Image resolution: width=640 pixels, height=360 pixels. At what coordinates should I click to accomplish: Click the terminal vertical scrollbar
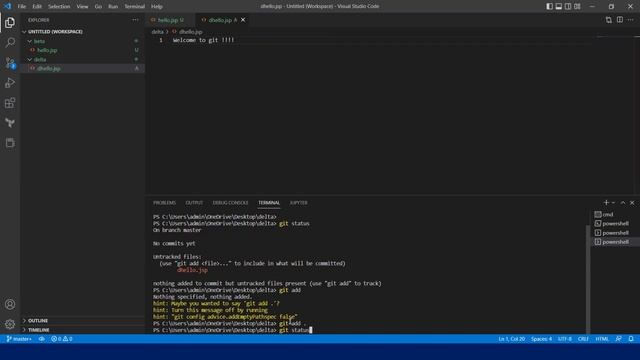click(588, 280)
